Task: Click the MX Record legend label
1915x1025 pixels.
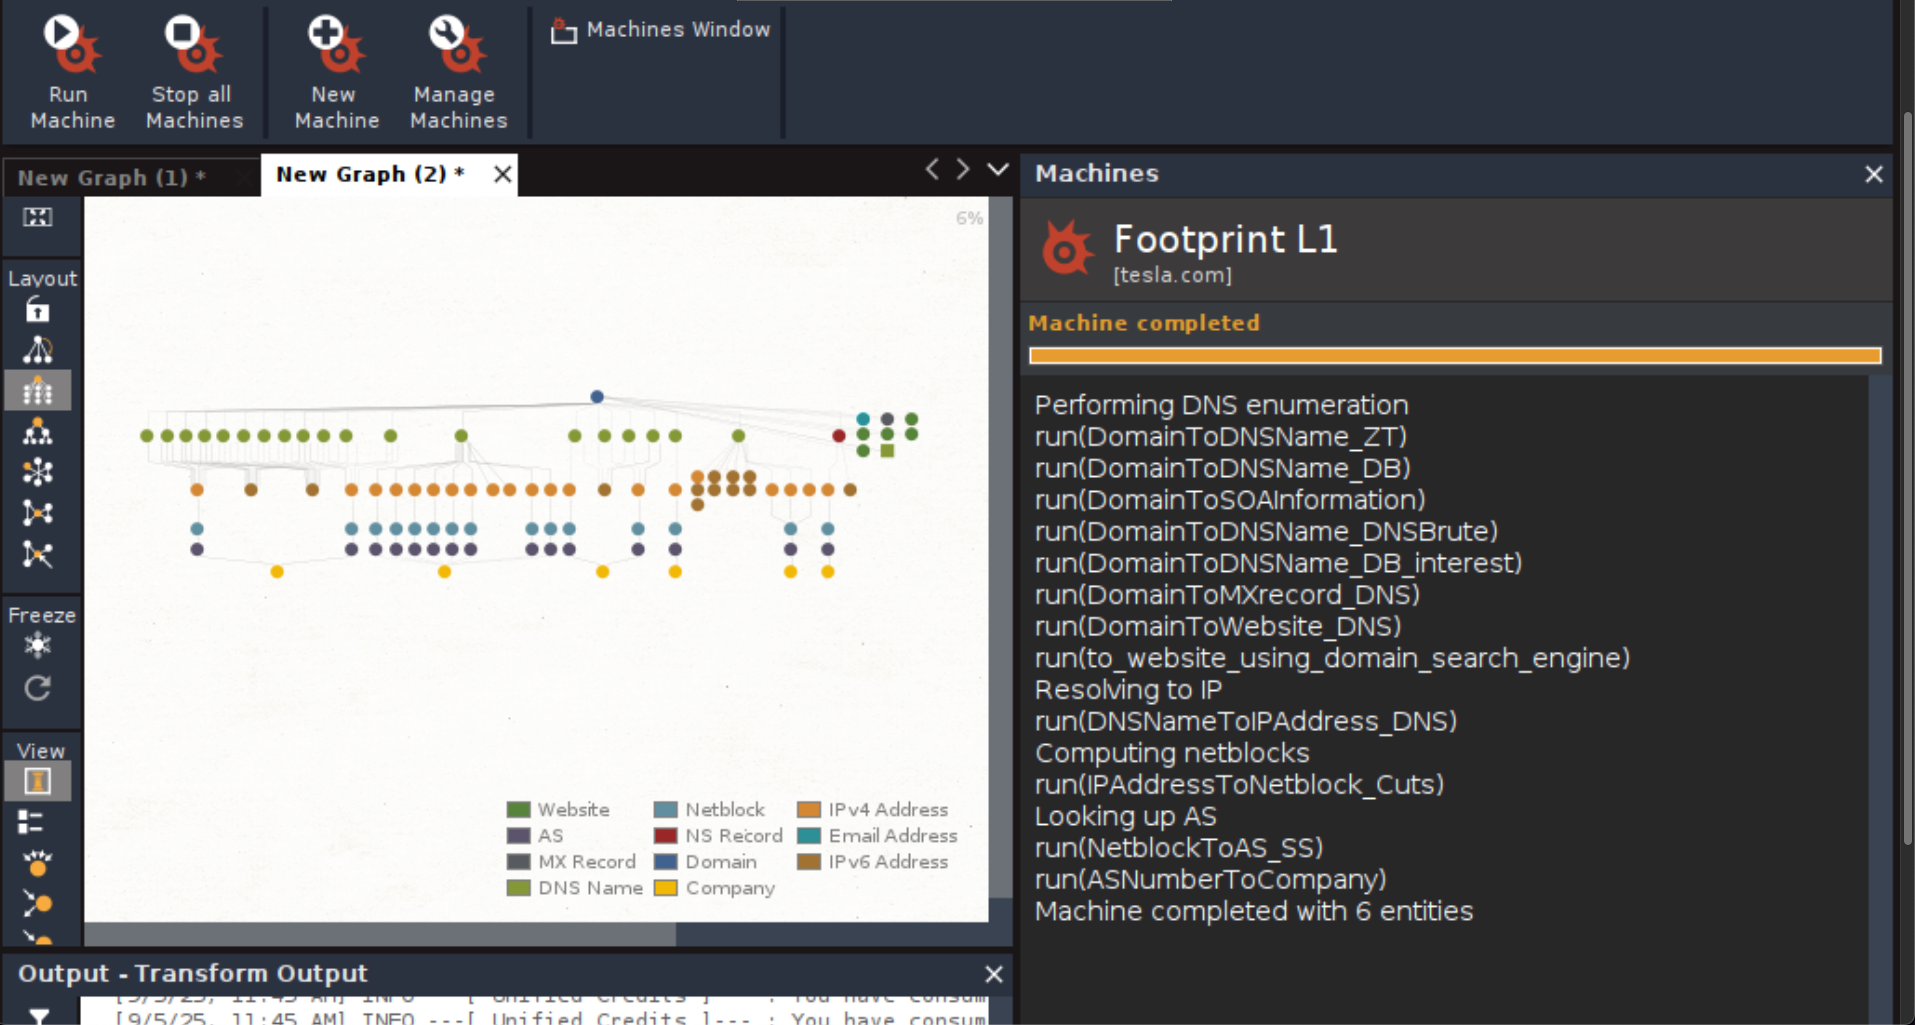Action: point(587,862)
